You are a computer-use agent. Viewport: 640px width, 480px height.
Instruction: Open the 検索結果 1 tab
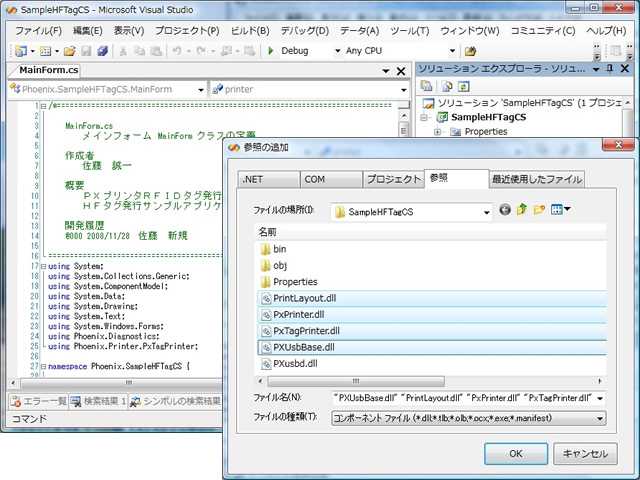[x=98, y=402]
